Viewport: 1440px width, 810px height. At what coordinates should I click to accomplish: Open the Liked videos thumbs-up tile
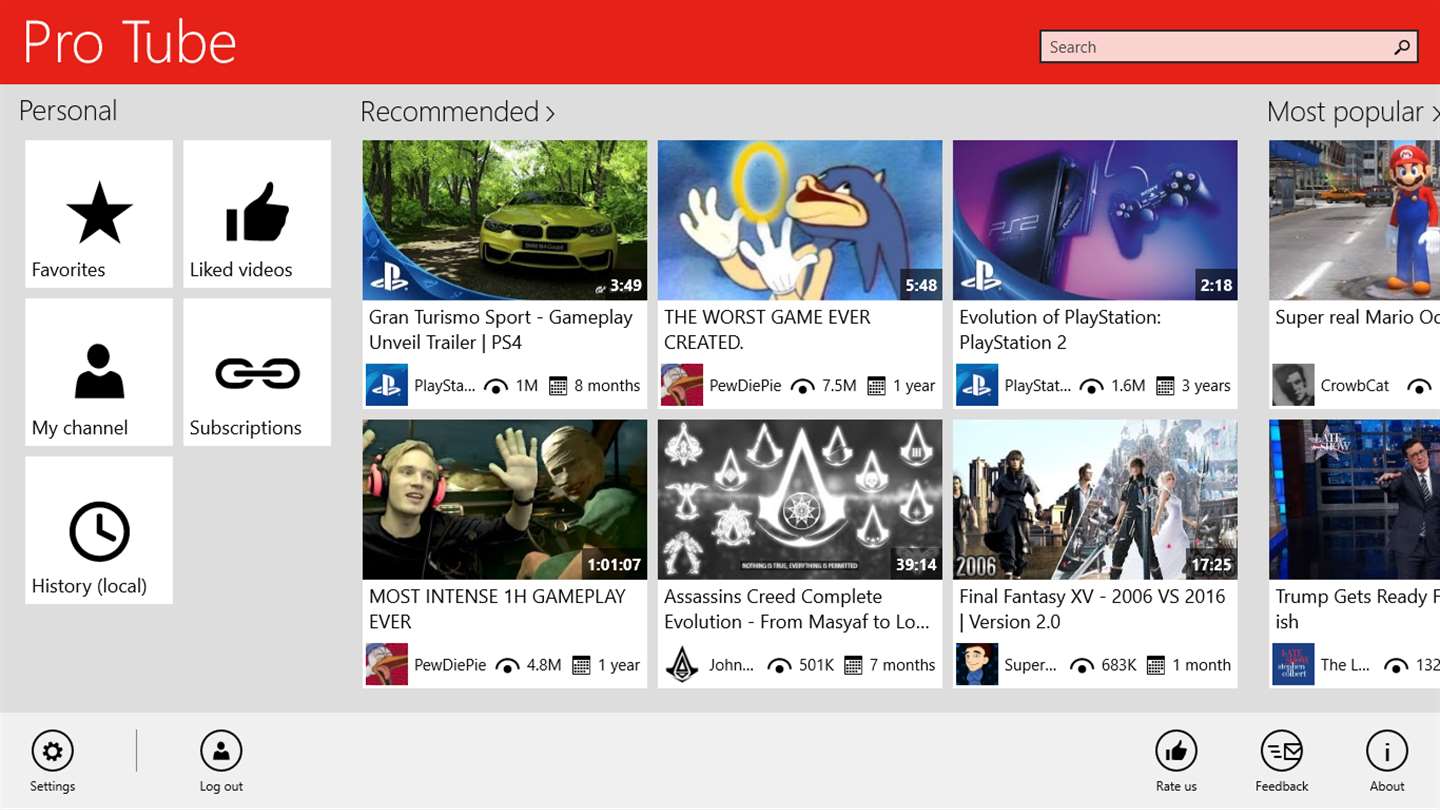pos(257,214)
